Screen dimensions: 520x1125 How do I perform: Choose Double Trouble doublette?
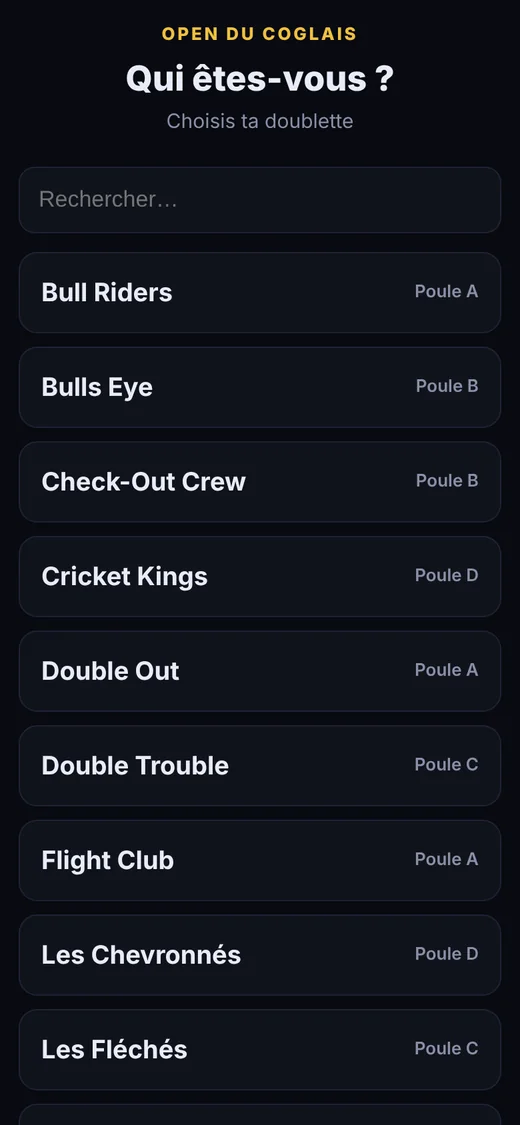260,766
